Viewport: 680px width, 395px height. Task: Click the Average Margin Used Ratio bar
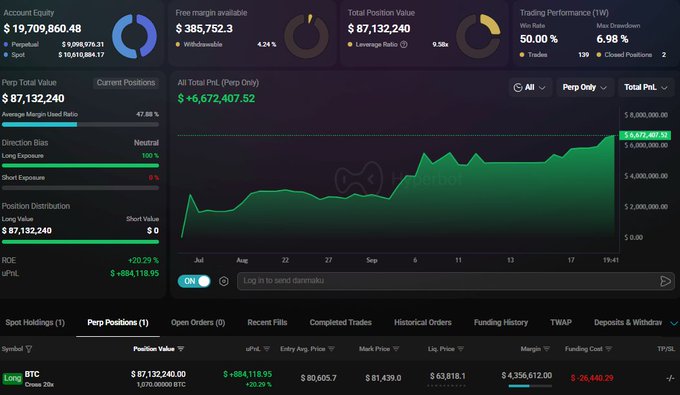tap(80, 124)
